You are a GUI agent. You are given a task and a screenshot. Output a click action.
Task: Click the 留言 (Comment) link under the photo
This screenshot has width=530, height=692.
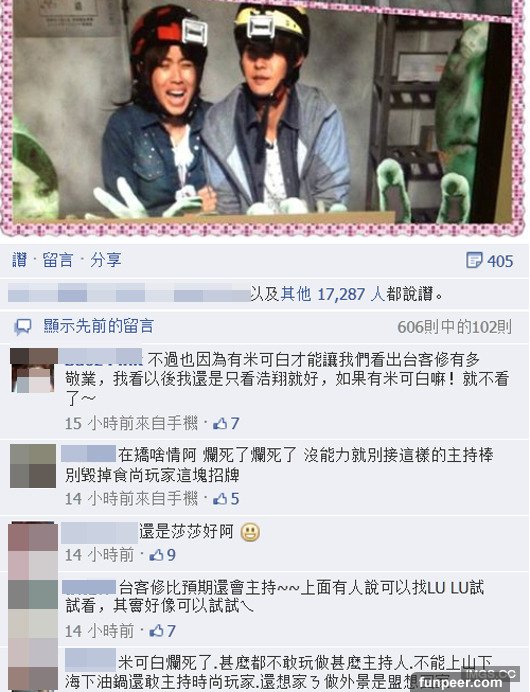tap(58, 260)
